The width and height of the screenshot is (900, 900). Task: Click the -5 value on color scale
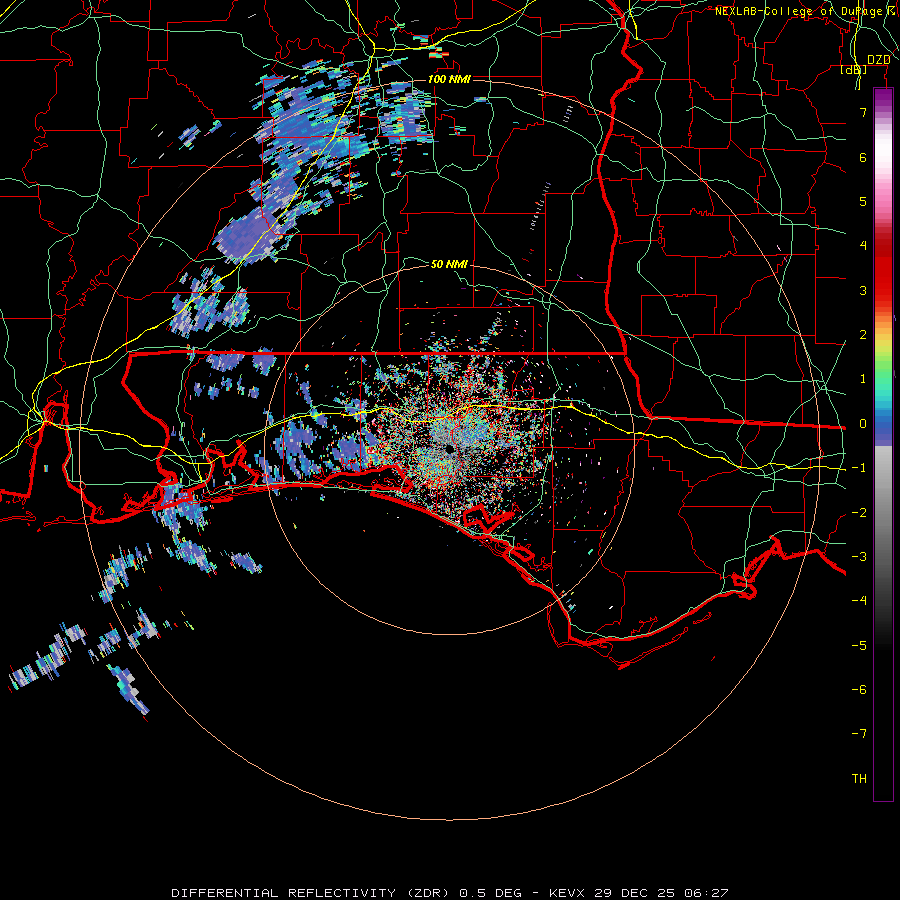[x=859, y=646]
